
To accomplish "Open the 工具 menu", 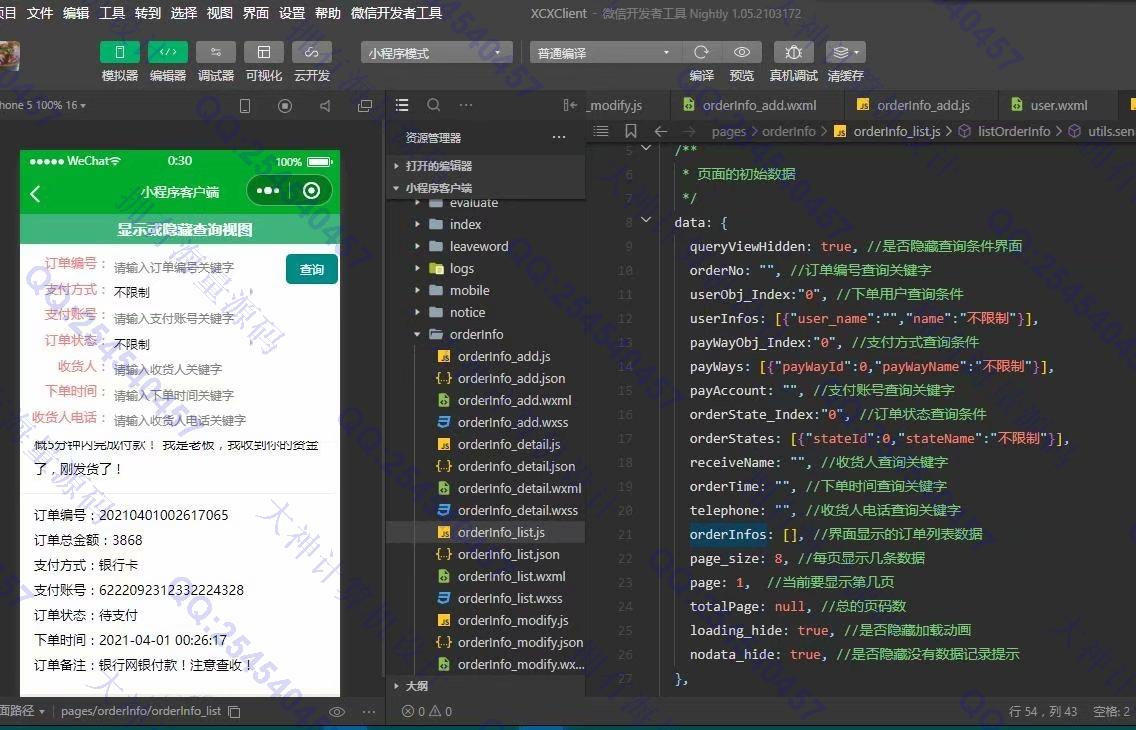I will coord(112,13).
